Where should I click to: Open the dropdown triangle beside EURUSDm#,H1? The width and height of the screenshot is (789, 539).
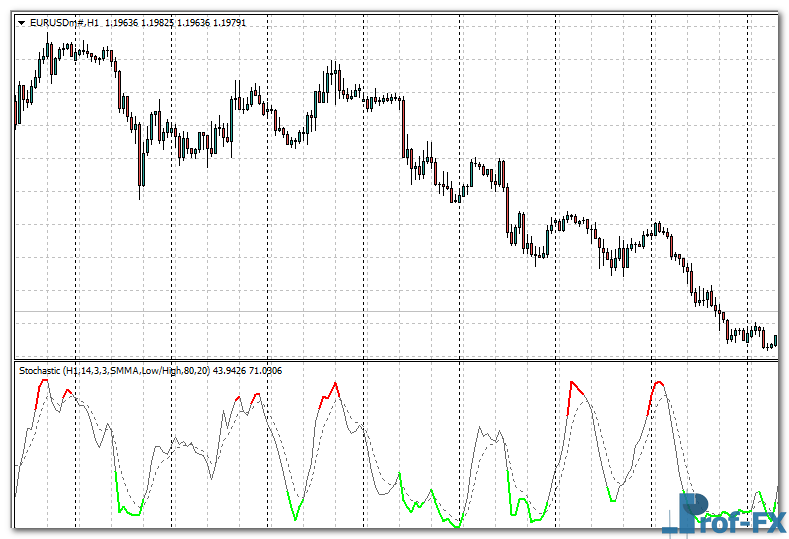point(21,22)
